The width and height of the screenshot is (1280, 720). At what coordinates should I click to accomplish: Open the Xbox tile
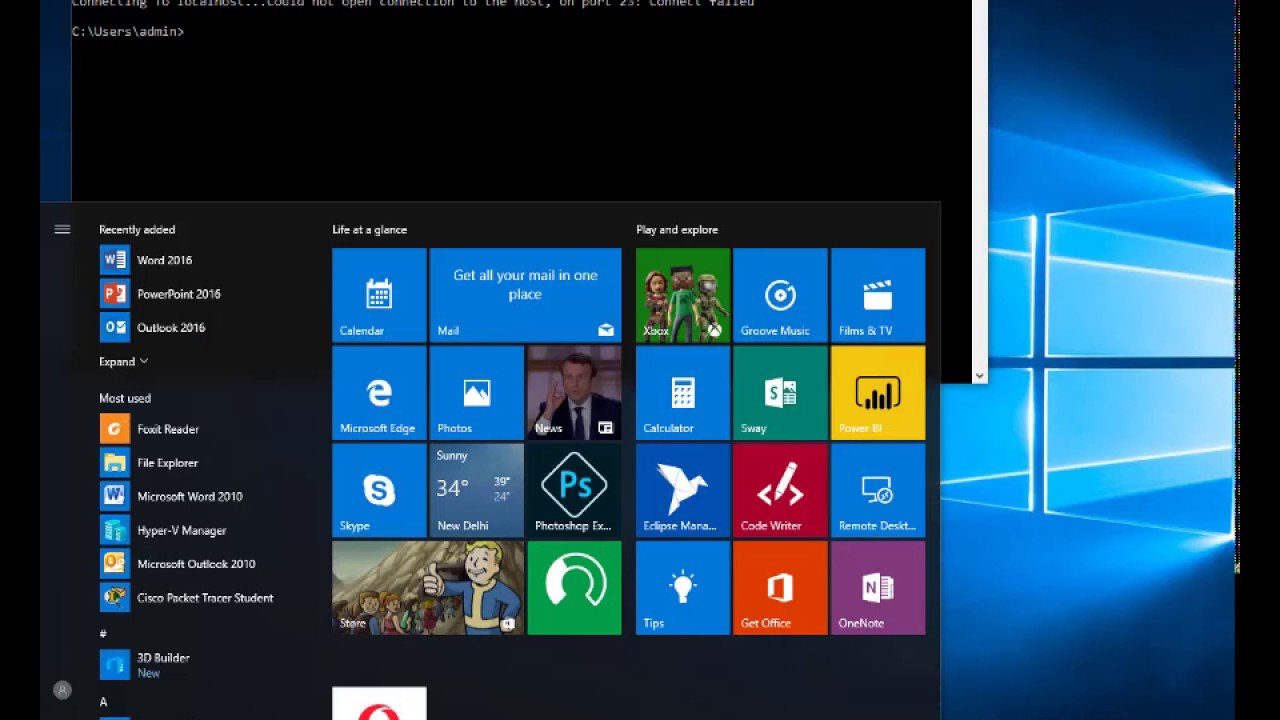click(x=683, y=295)
